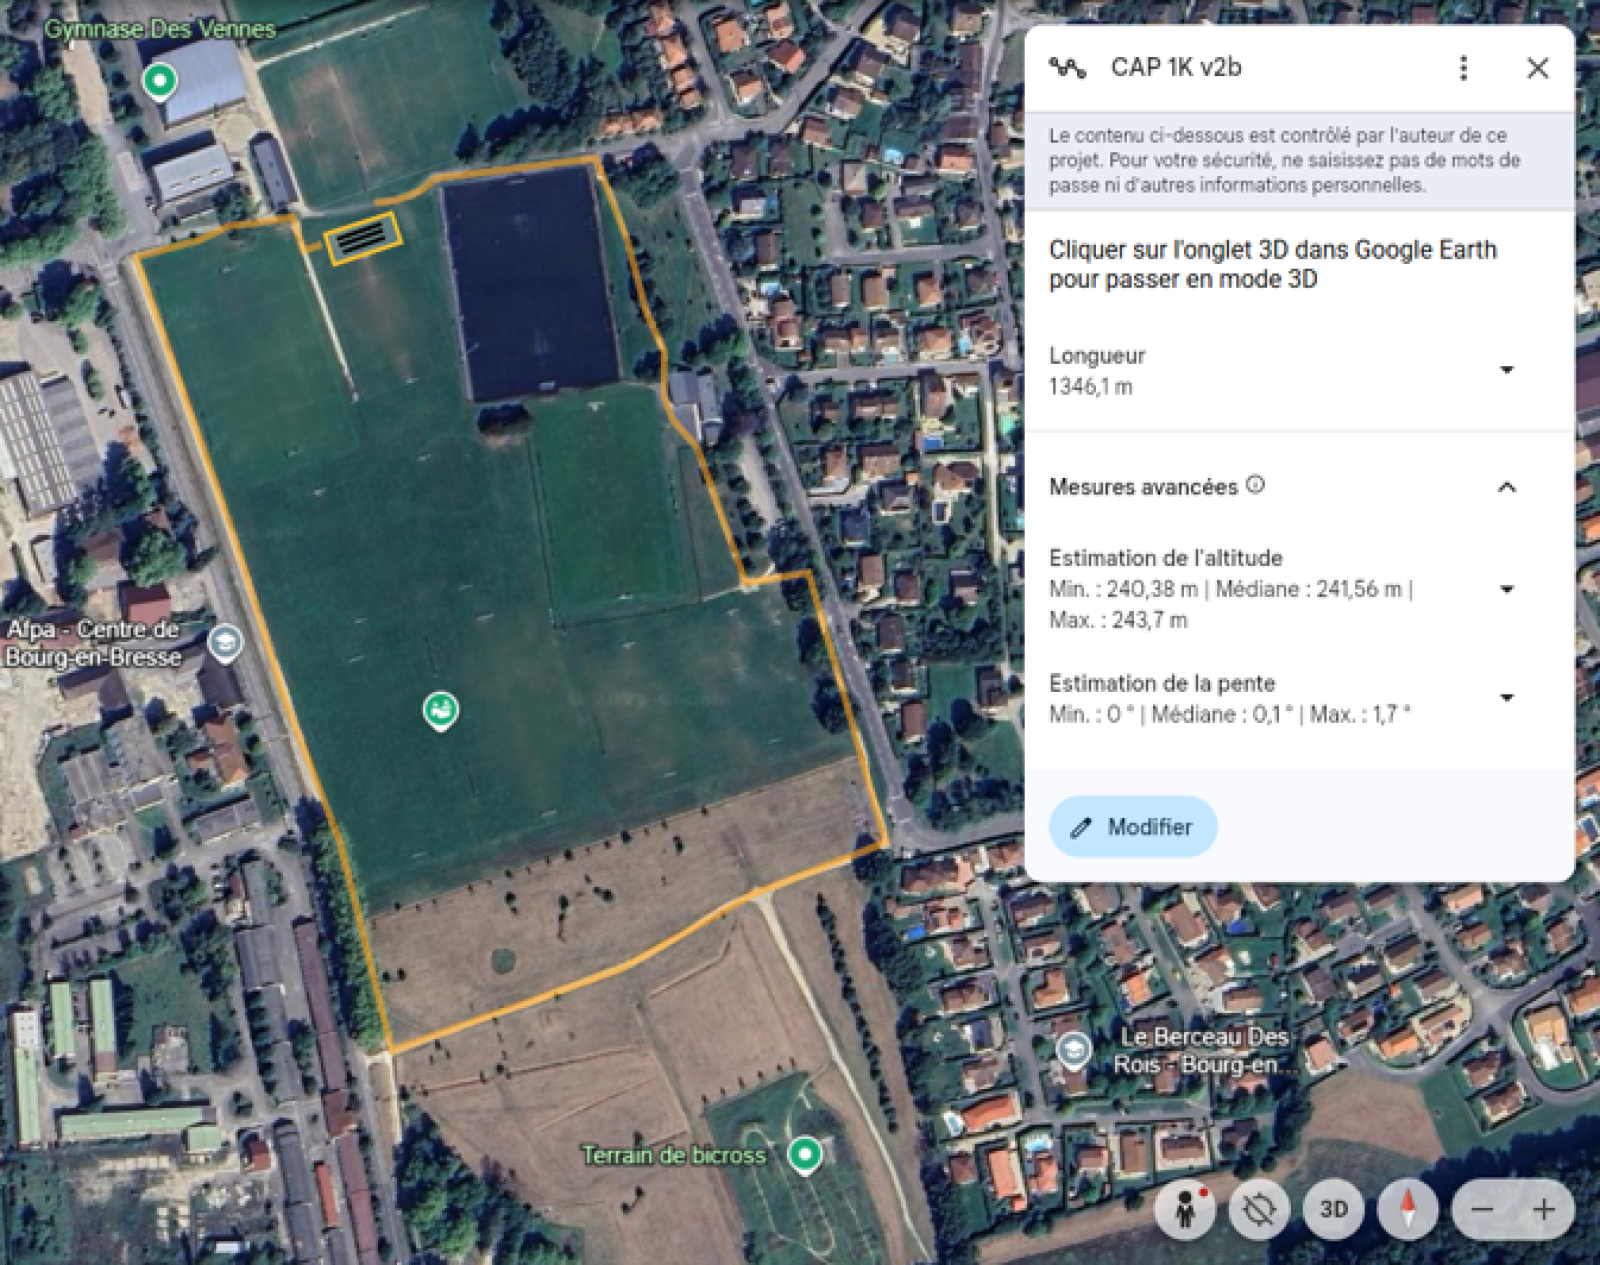Select Le Berceau Des Rois school marker
Image resolution: width=1600 pixels, height=1265 pixels.
pos(1073,1050)
